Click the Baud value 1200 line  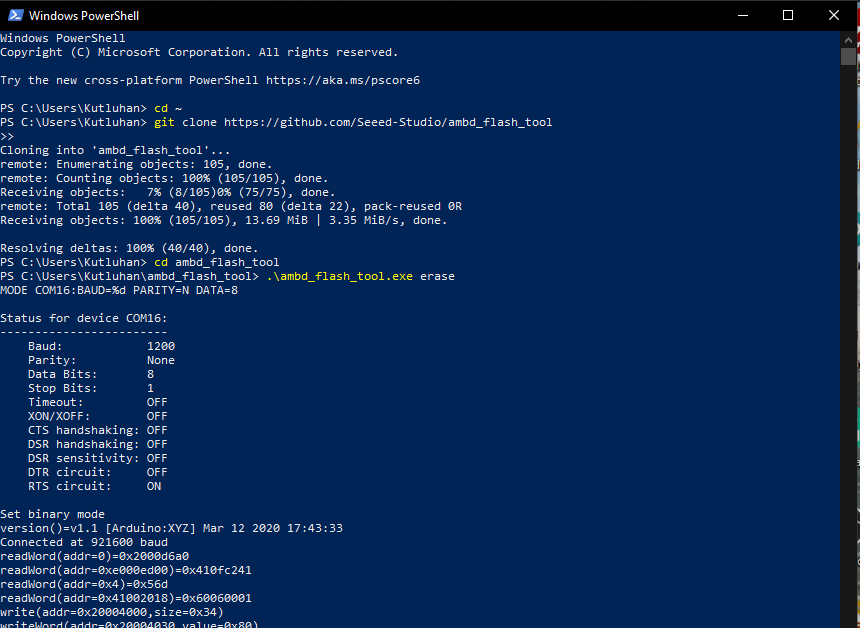(100, 345)
